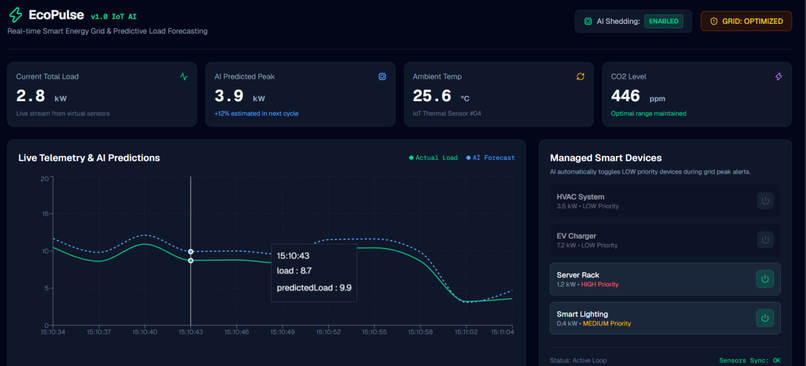Screen dimensions: 806x366
Task: Click the chip icon on AI Predicted Peak card
Action: click(x=382, y=77)
